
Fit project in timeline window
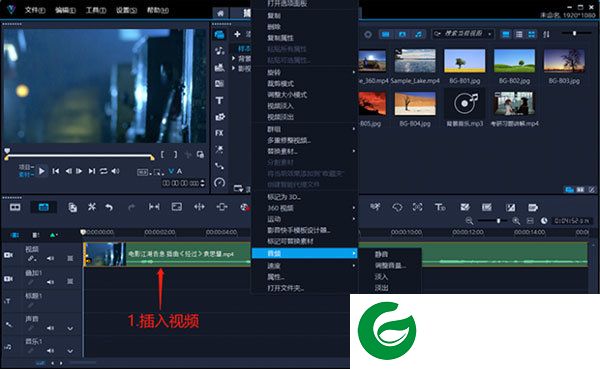(x=530, y=221)
